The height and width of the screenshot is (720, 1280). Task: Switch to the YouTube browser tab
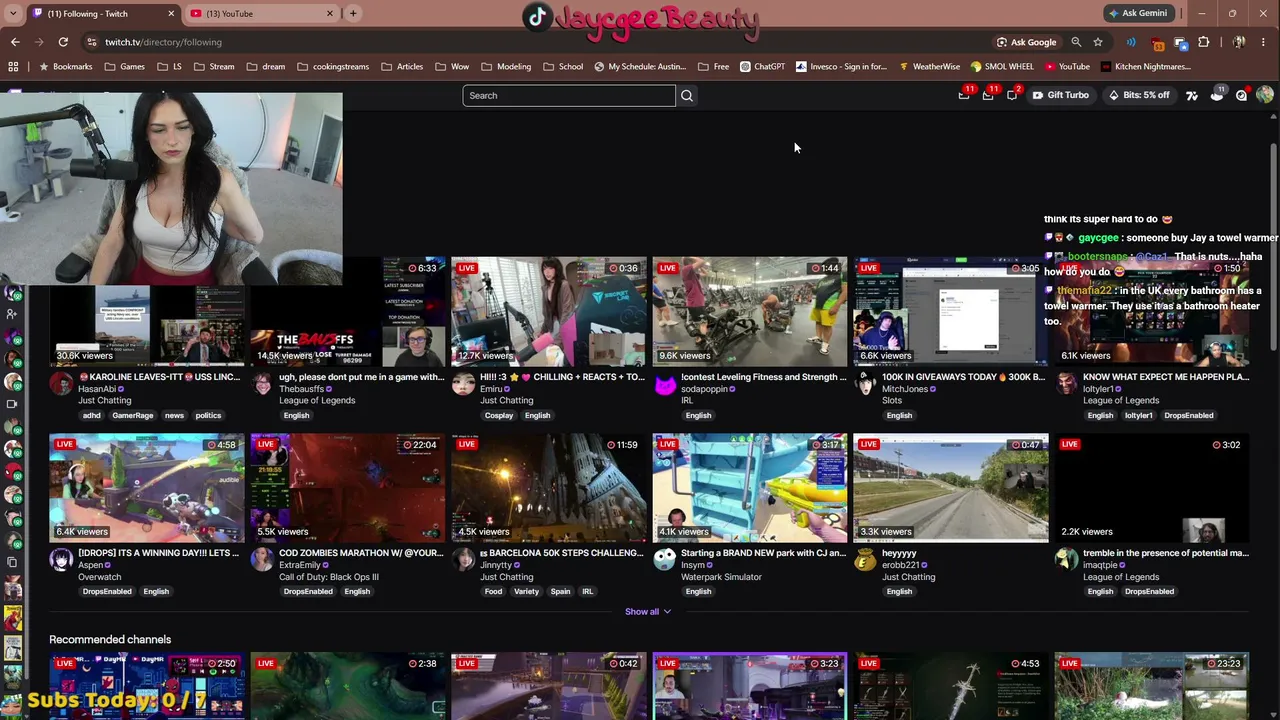pyautogui.click(x=262, y=13)
